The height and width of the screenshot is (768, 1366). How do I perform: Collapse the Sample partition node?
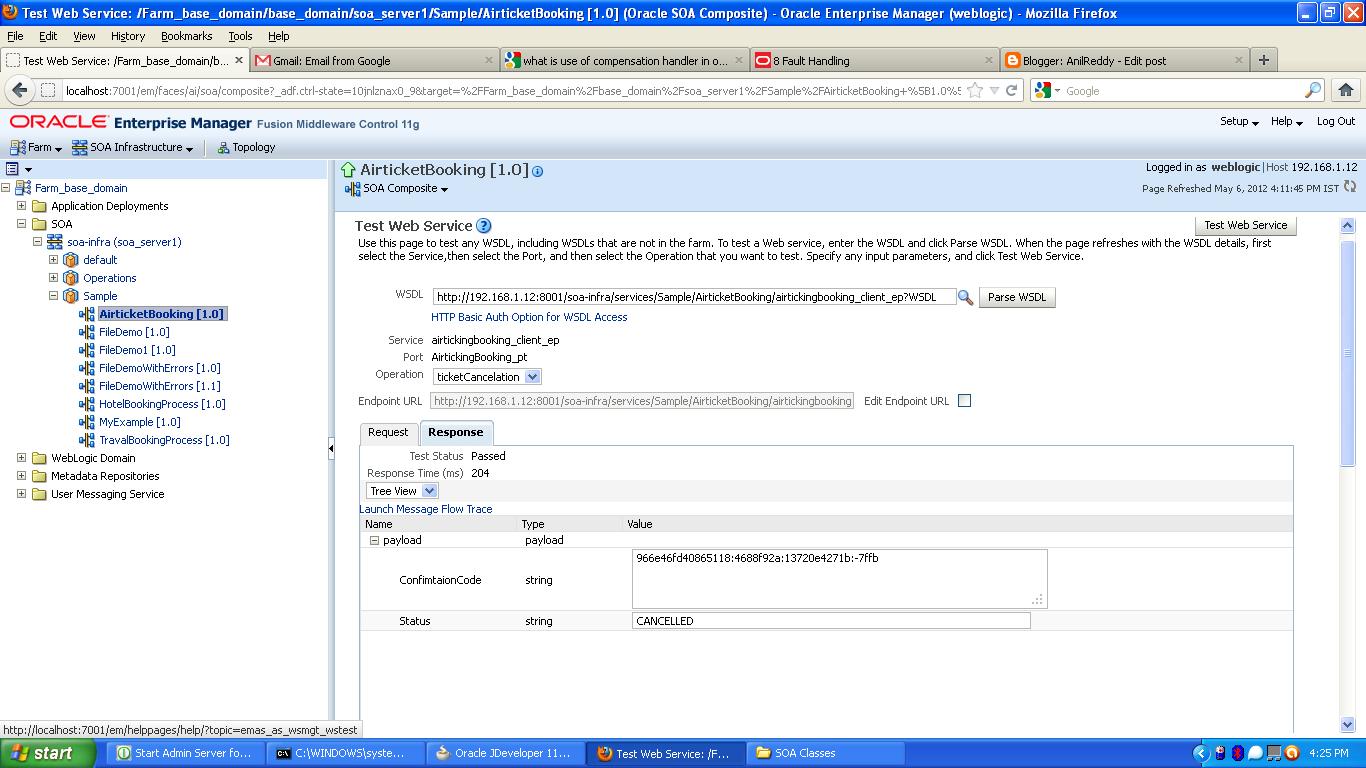pyautogui.click(x=53, y=296)
